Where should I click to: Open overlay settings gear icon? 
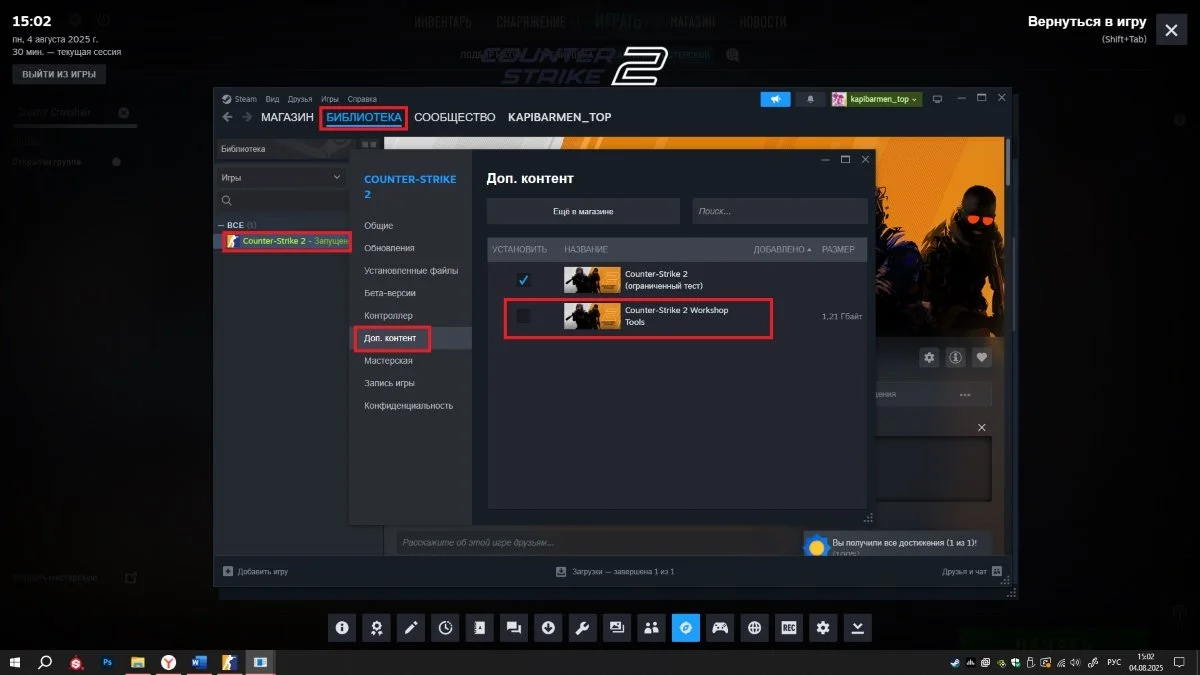click(823, 628)
